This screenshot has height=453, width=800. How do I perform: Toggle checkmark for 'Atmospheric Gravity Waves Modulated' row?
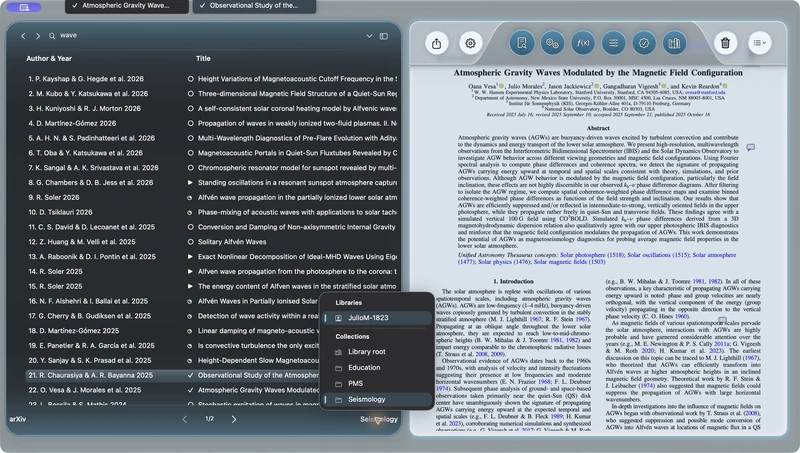coord(190,390)
